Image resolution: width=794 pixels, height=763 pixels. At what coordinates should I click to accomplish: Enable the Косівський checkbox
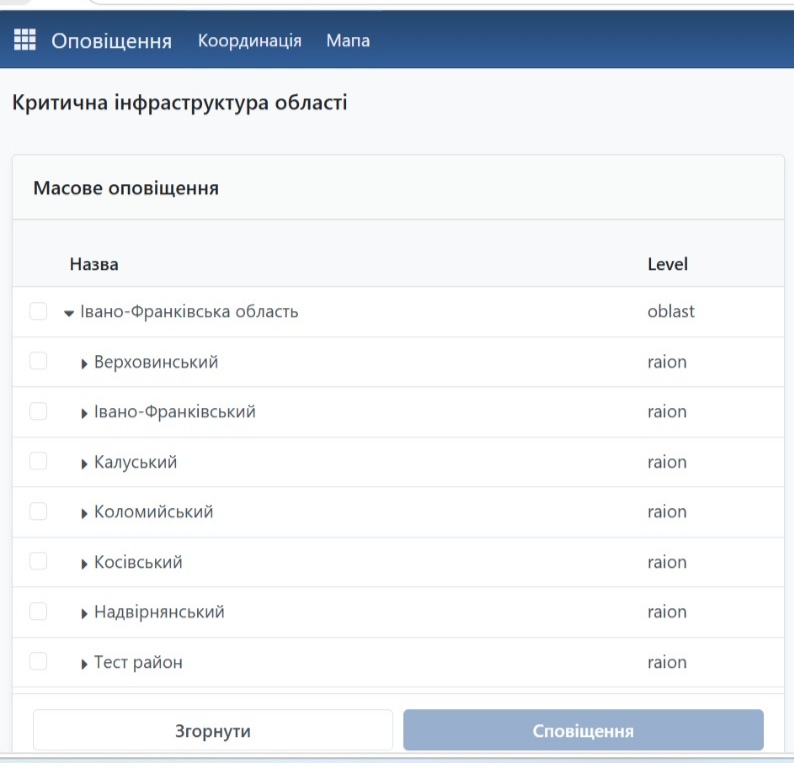pyautogui.click(x=38, y=561)
